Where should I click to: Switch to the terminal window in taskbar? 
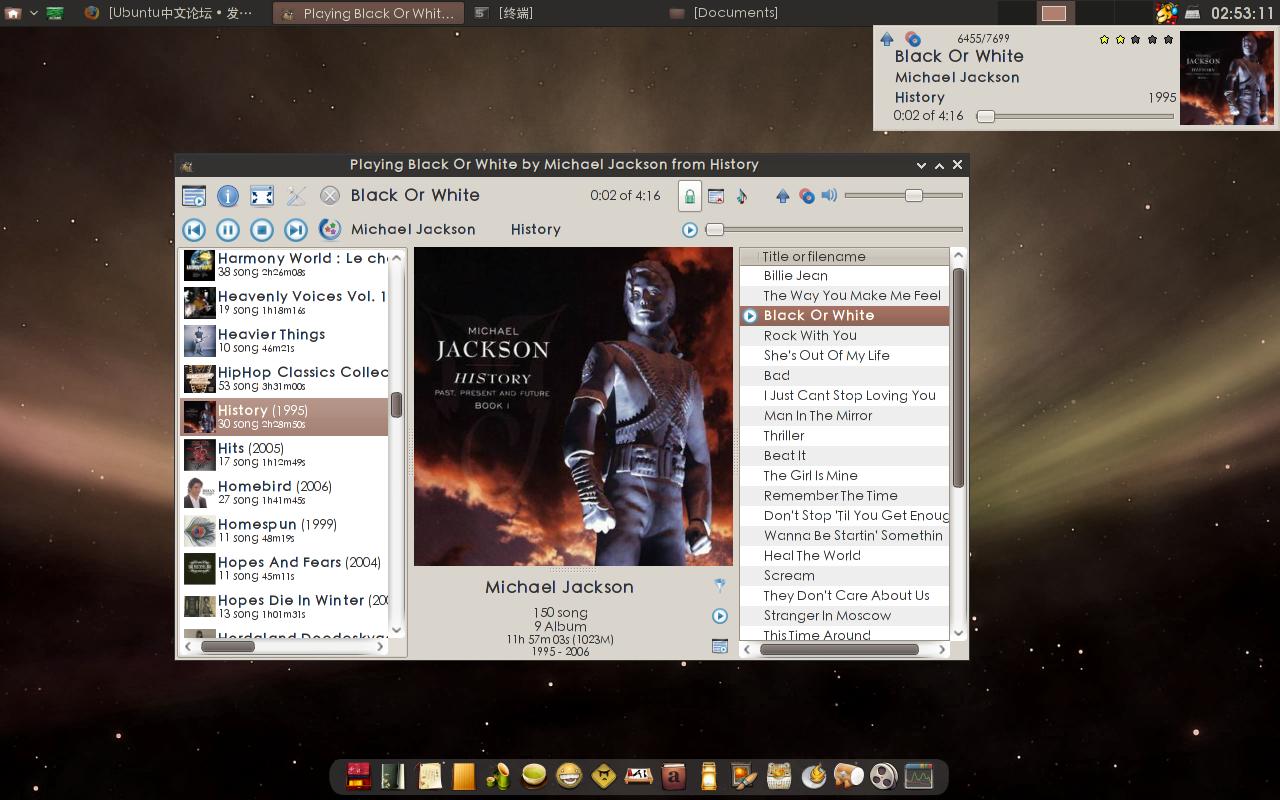505,13
